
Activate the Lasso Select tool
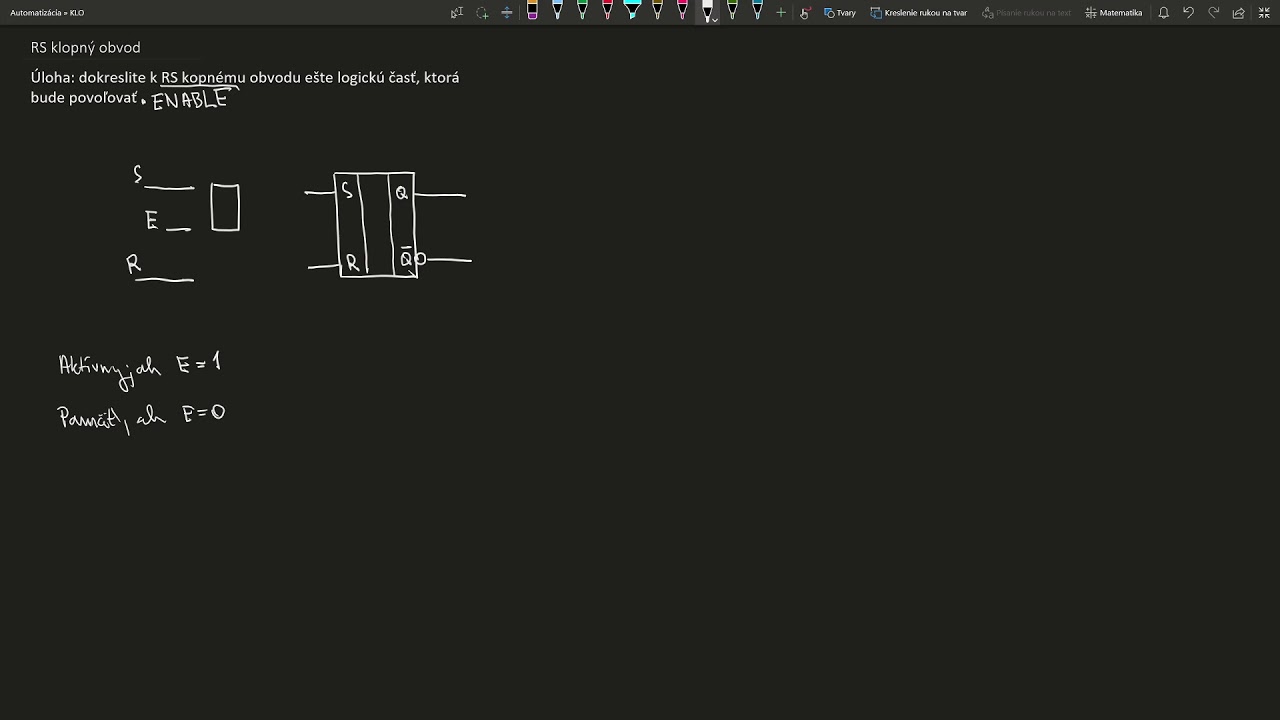[482, 13]
